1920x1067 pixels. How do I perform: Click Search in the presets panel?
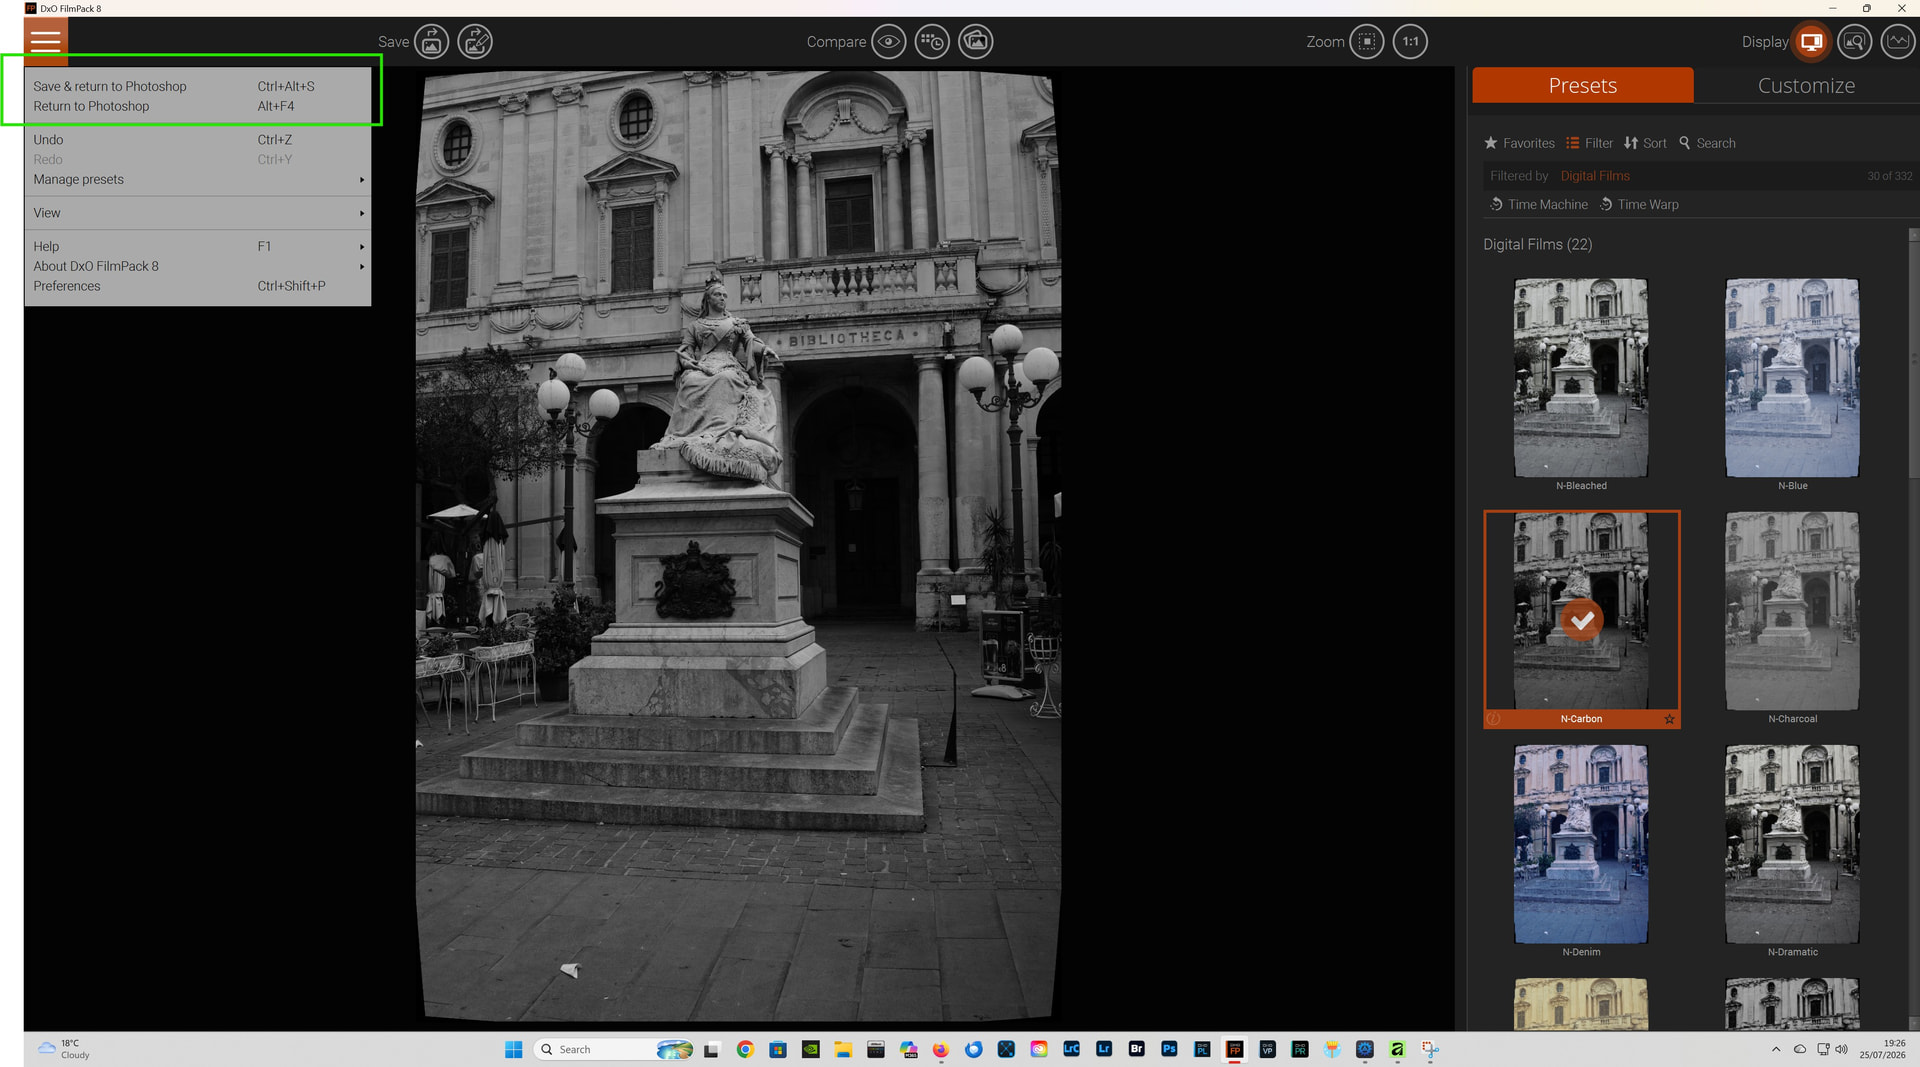click(x=1707, y=143)
